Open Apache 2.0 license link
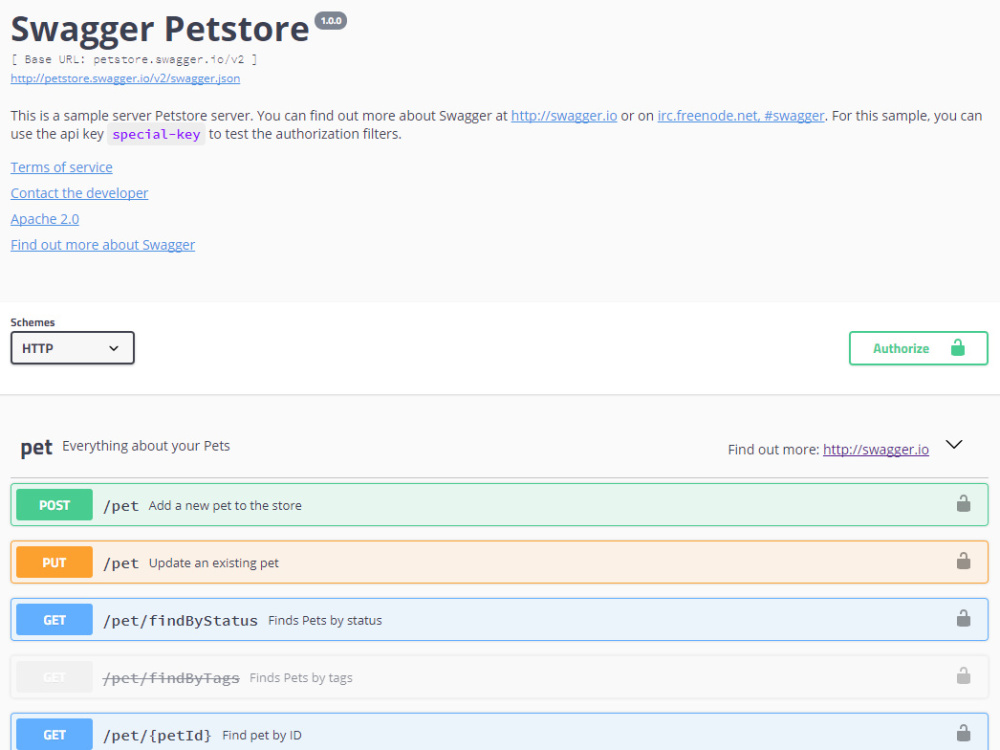The image size is (1000, 750). pyautogui.click(x=45, y=219)
